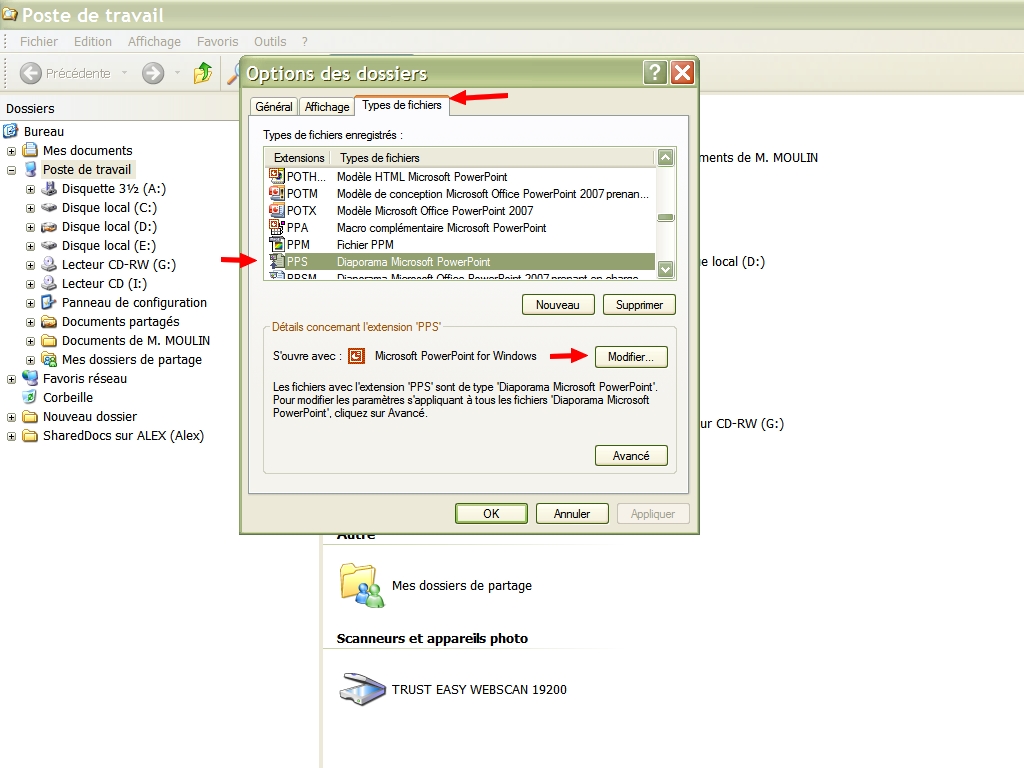Select Lecteur CD-RW (G:) drive icon
The width and height of the screenshot is (1024, 768).
[49, 265]
